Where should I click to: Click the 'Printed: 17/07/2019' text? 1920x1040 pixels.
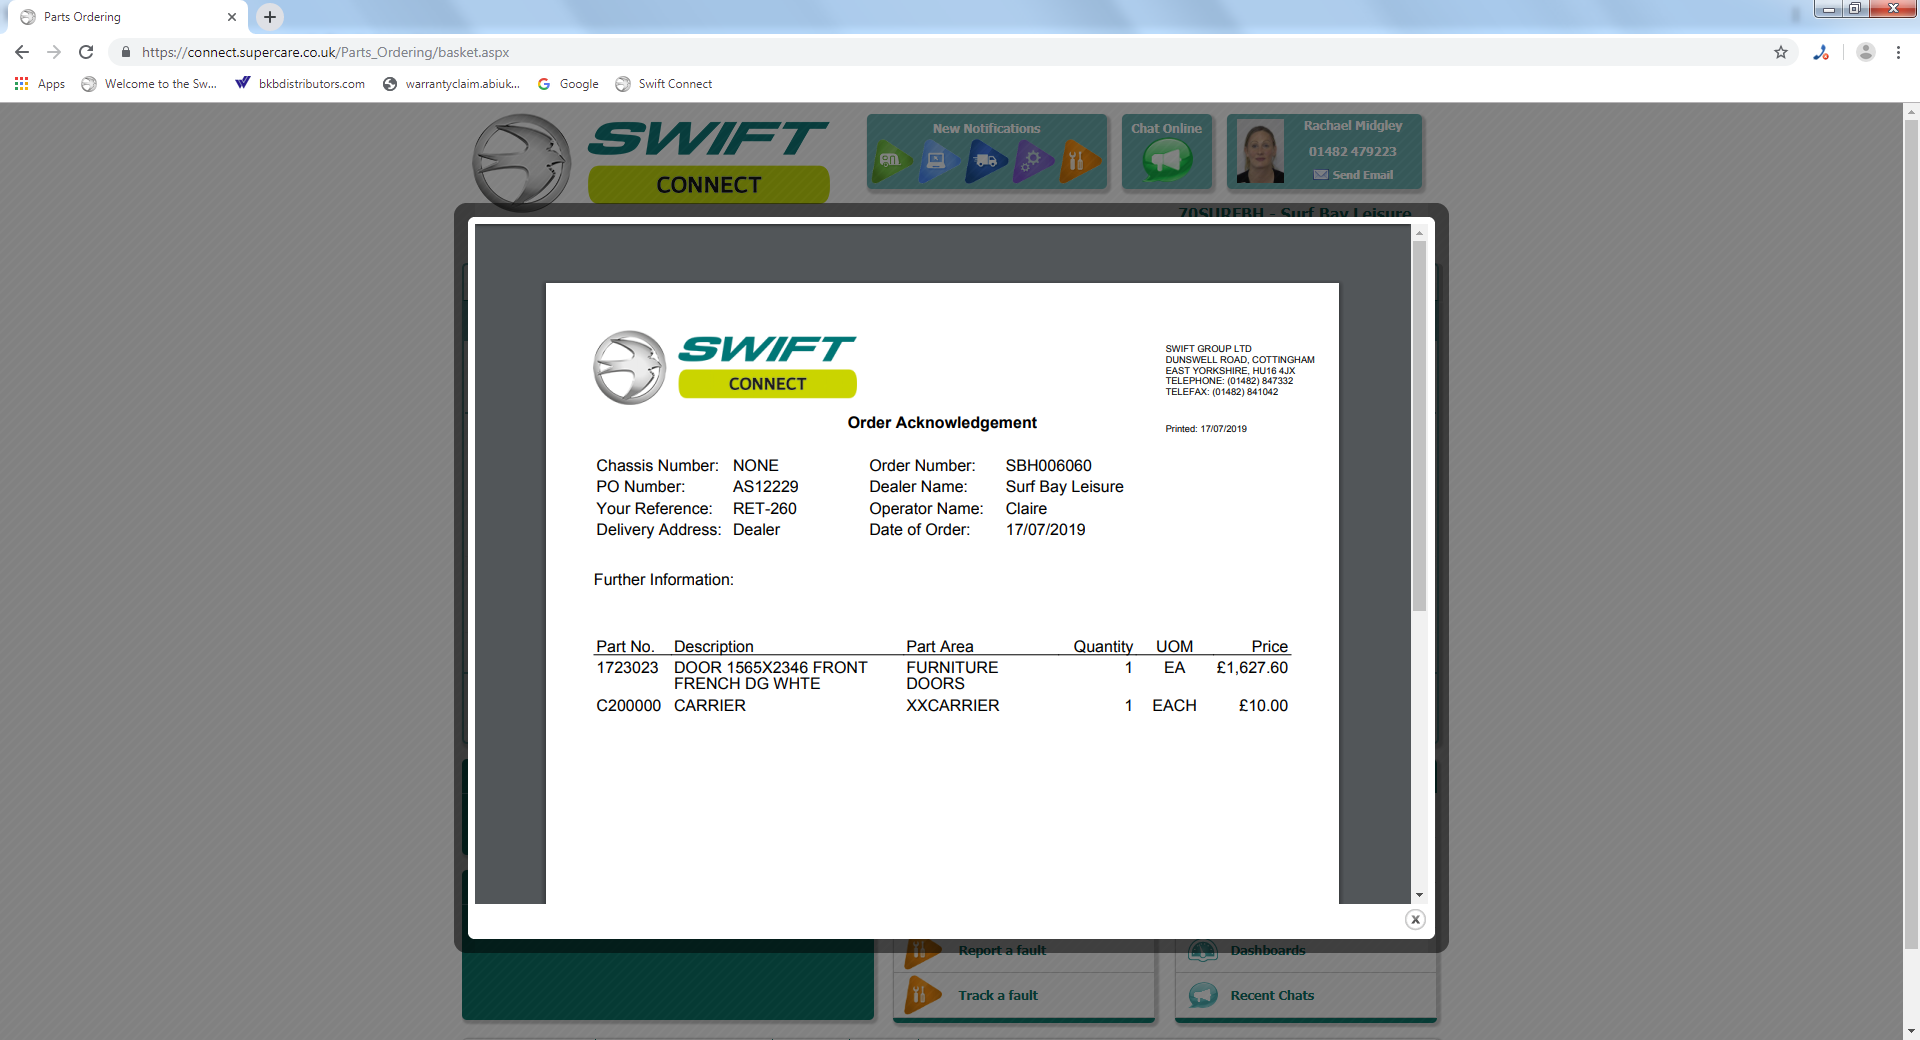click(x=1206, y=429)
